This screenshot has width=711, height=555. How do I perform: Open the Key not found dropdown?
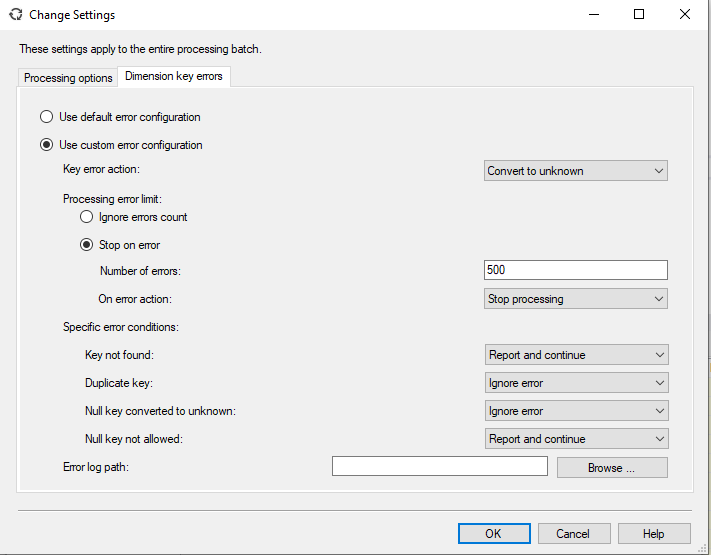tap(576, 355)
